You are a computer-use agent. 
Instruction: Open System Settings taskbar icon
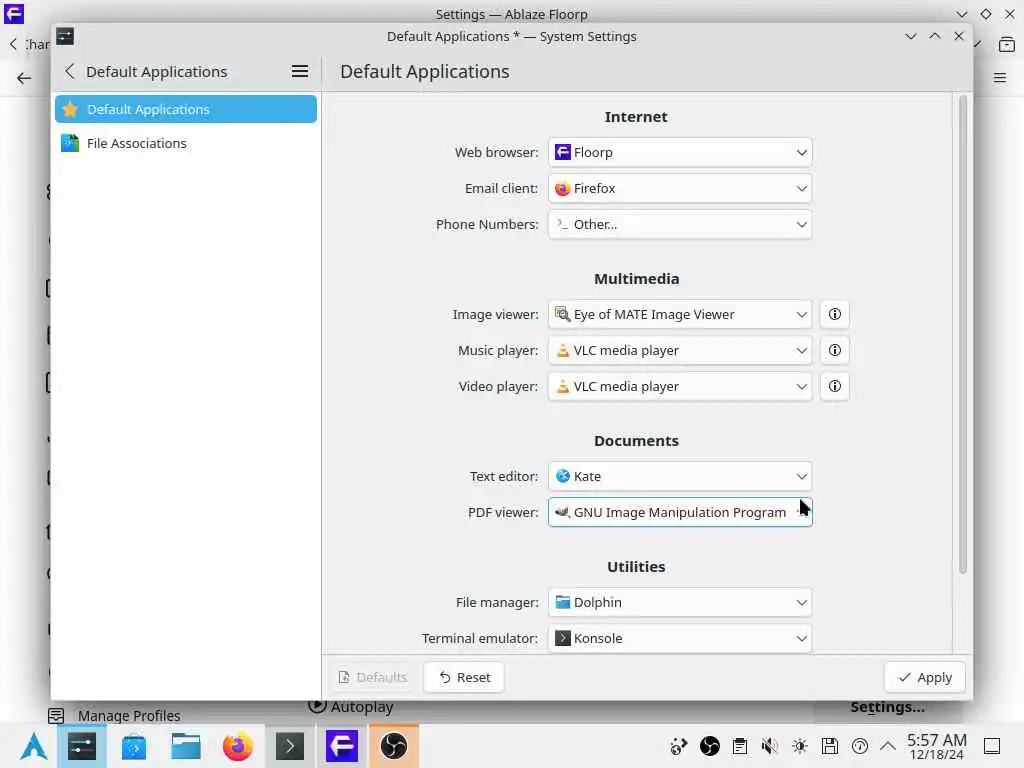(x=82, y=746)
